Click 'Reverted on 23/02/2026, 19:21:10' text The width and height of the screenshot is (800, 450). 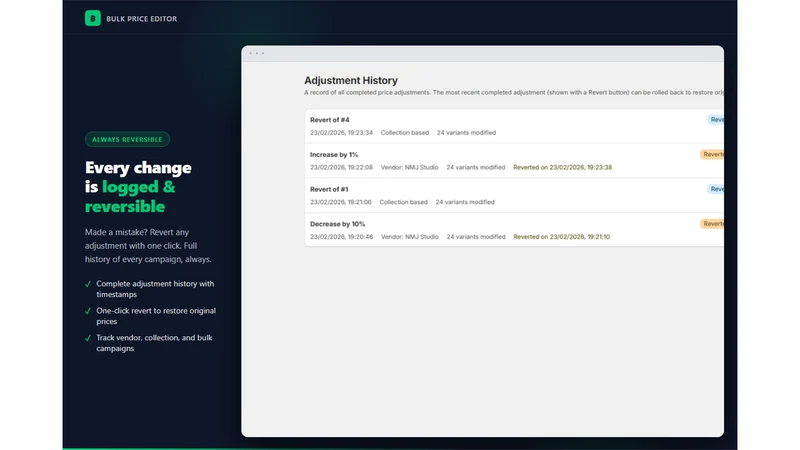pyautogui.click(x=561, y=237)
